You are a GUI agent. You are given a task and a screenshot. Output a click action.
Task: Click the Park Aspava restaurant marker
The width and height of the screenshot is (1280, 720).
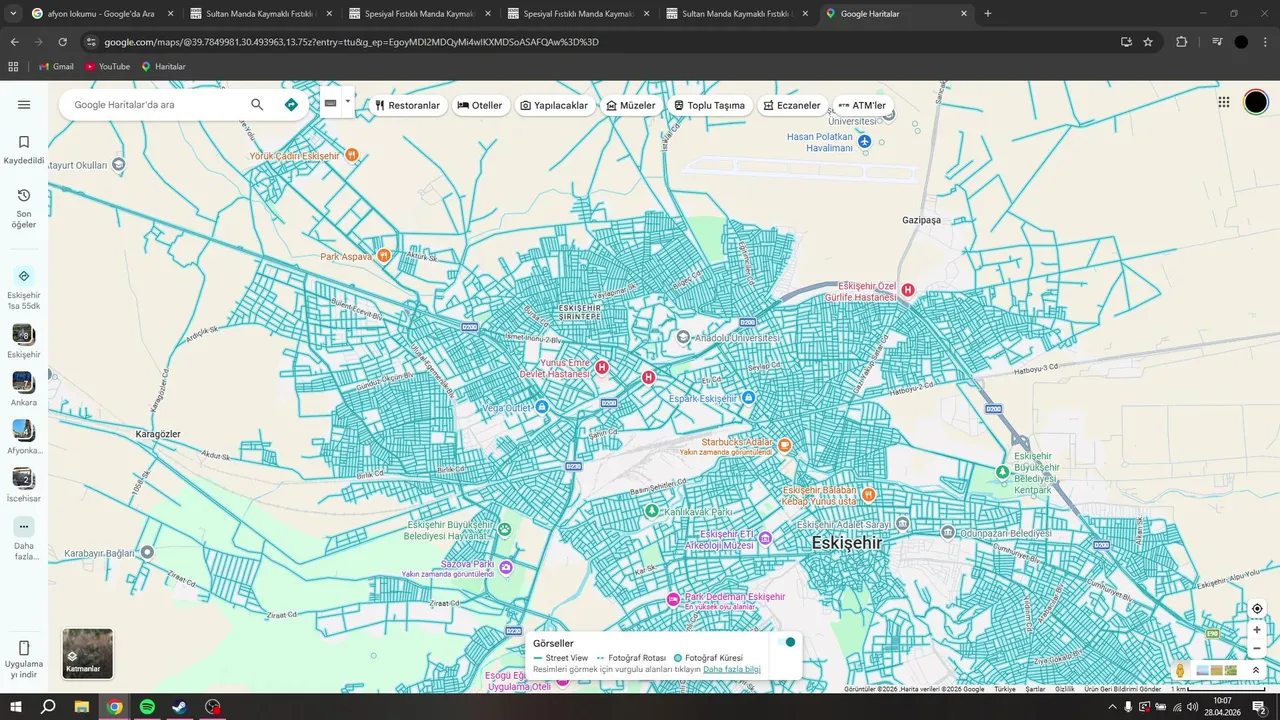coord(383,256)
